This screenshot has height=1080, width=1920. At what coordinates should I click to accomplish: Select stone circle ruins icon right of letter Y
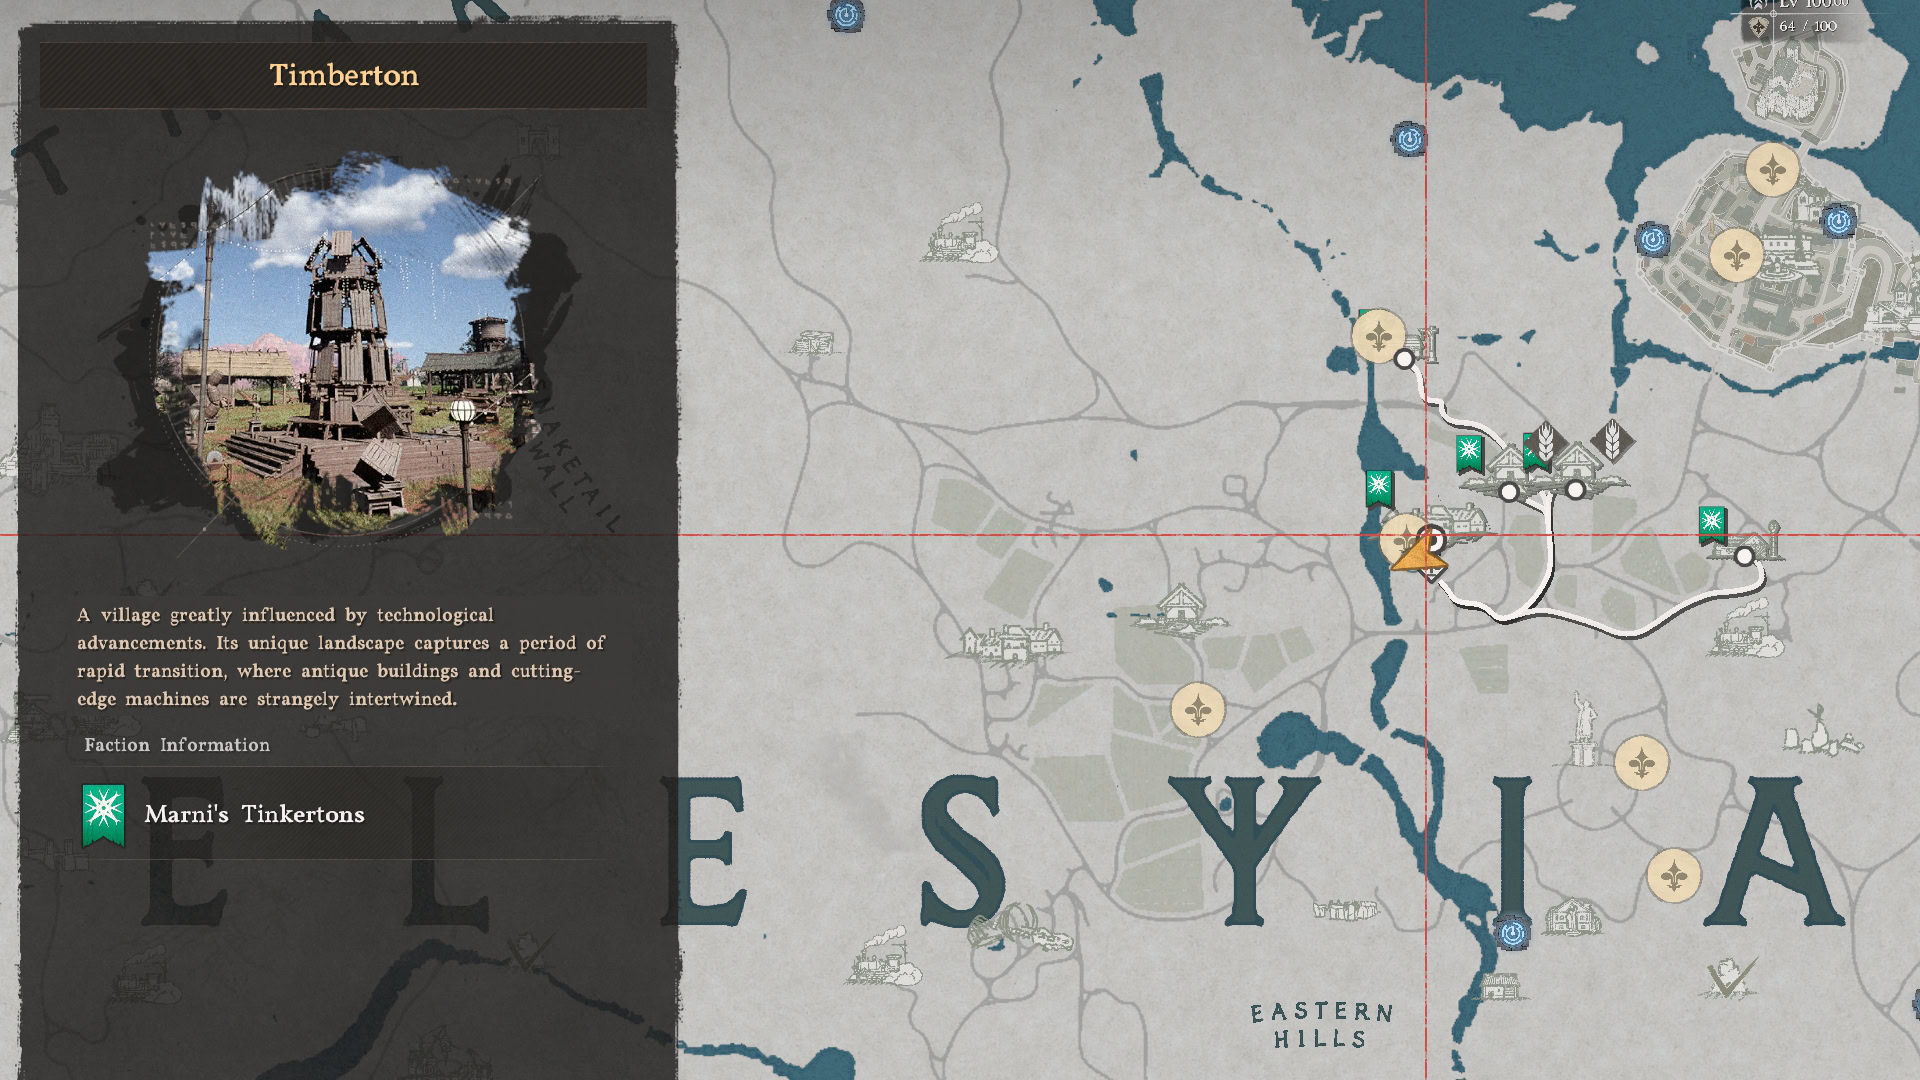[x=1346, y=909]
